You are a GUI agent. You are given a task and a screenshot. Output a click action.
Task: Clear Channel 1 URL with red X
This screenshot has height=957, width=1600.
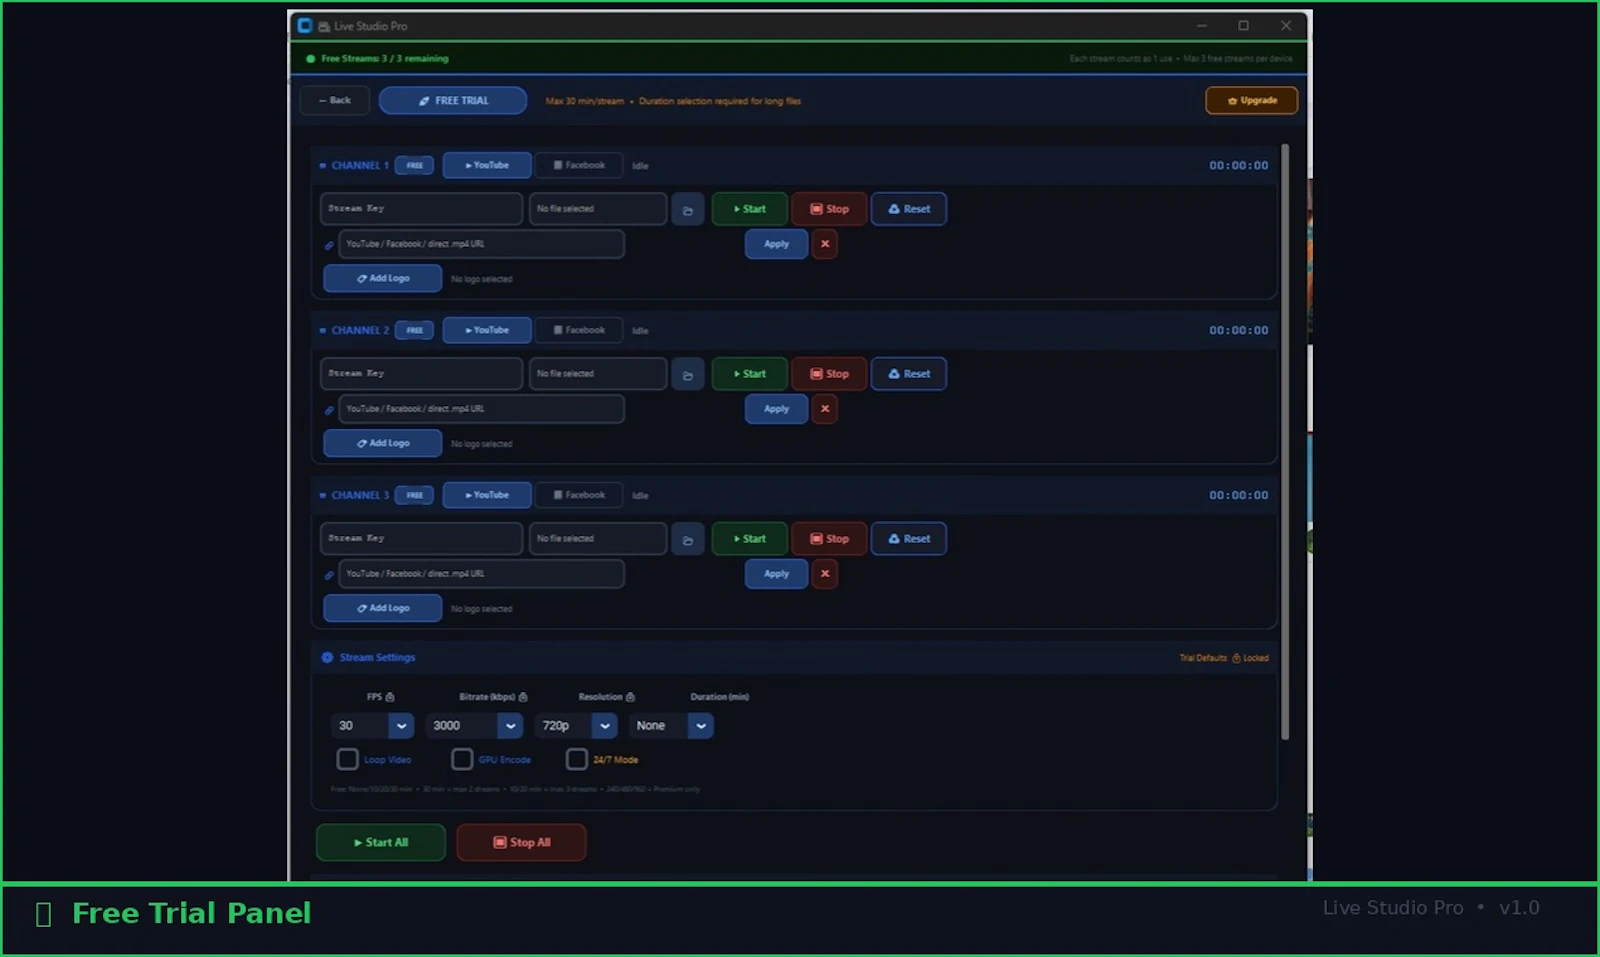pos(825,244)
